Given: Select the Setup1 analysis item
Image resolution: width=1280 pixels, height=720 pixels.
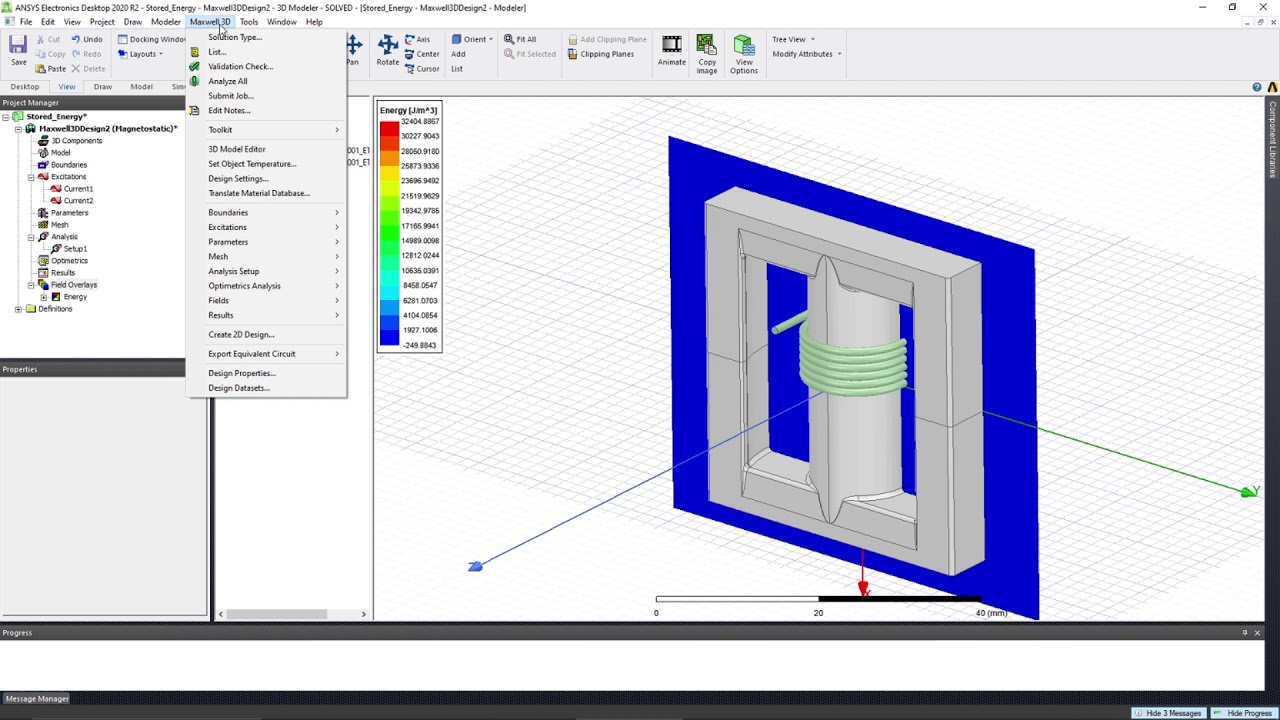Looking at the screenshot, I should point(75,249).
